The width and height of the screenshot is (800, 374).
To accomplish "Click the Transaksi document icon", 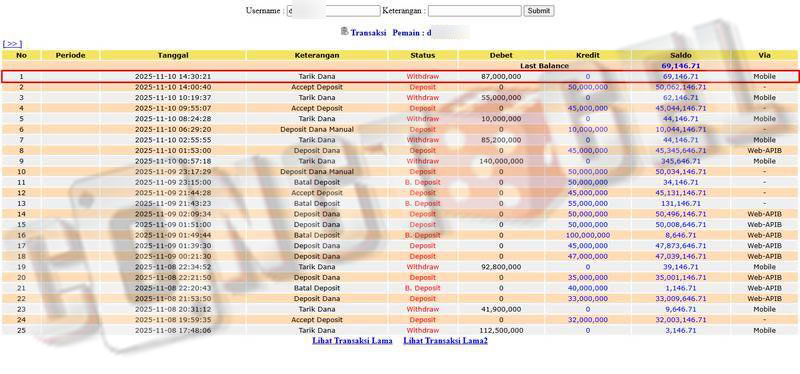I will tap(344, 32).
